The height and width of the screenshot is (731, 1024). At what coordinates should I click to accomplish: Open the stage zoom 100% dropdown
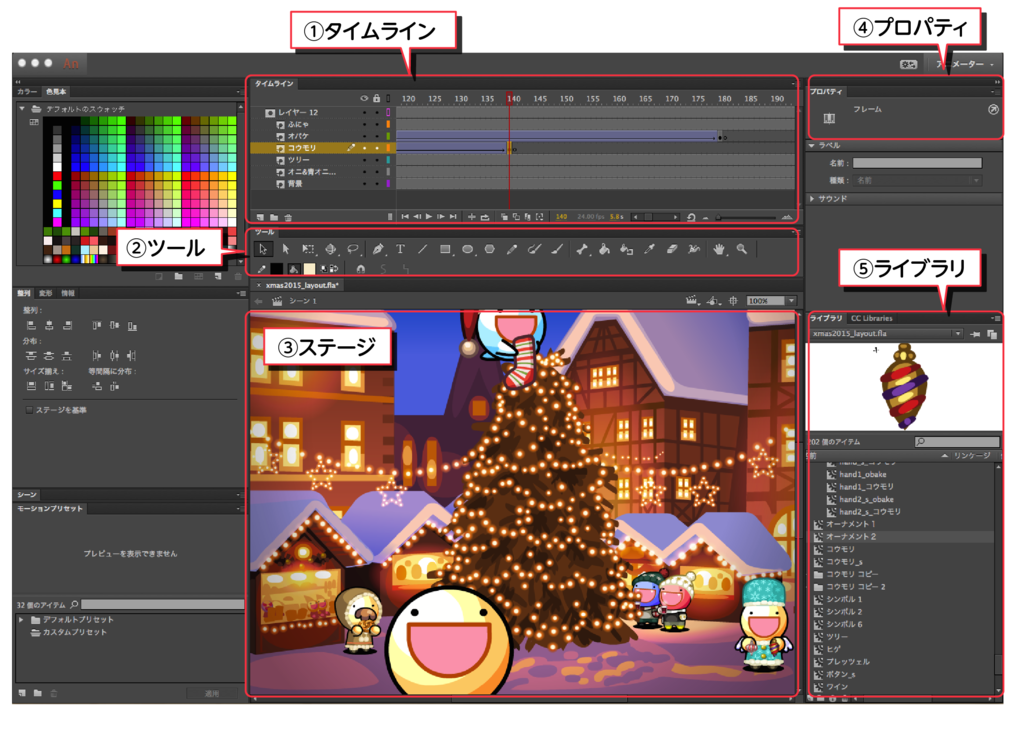point(792,301)
